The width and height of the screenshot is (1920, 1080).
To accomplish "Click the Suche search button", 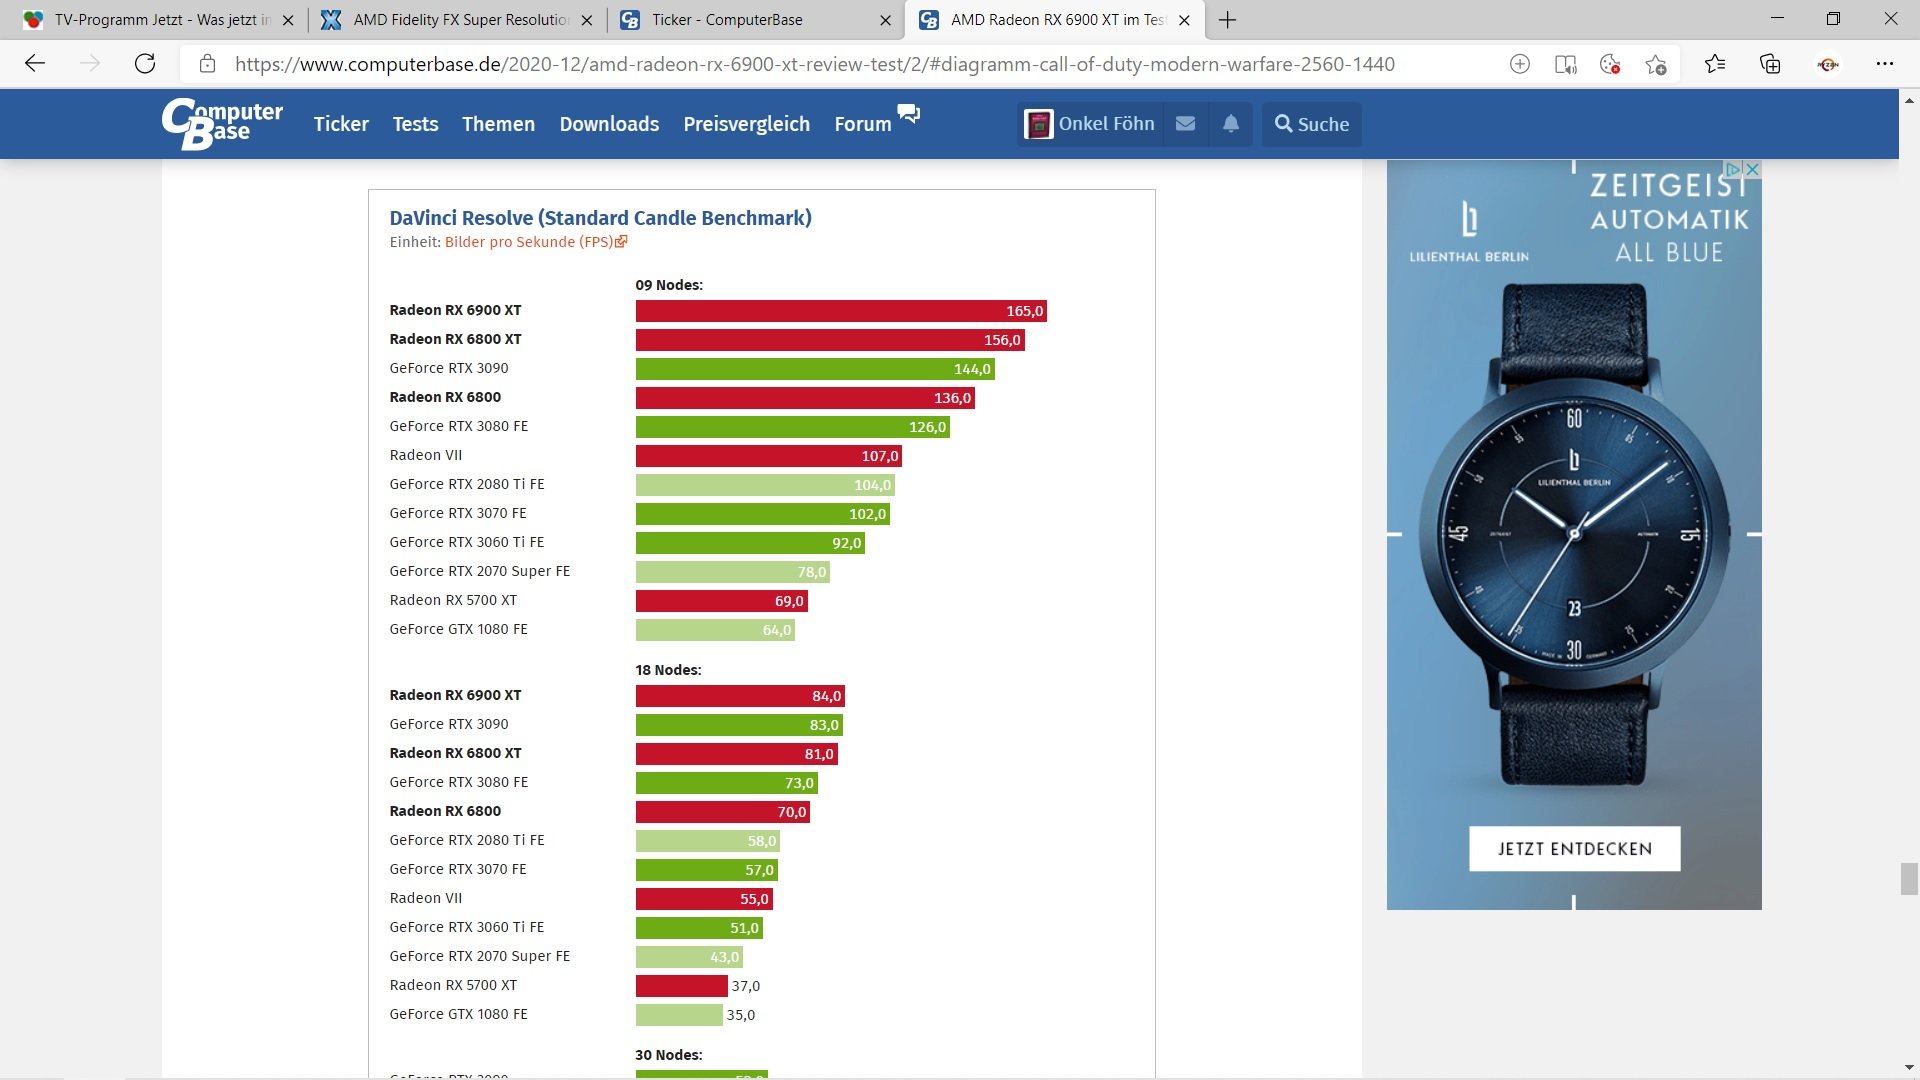I will click(x=1312, y=124).
